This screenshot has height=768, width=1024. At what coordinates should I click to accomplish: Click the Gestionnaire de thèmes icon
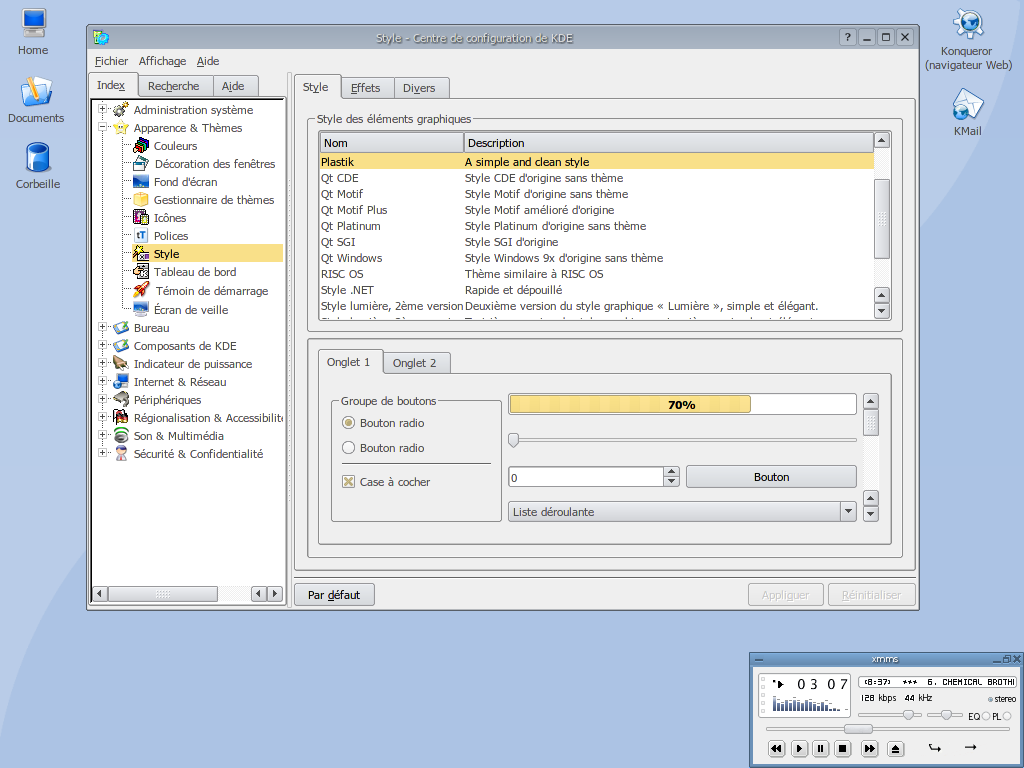[140, 199]
